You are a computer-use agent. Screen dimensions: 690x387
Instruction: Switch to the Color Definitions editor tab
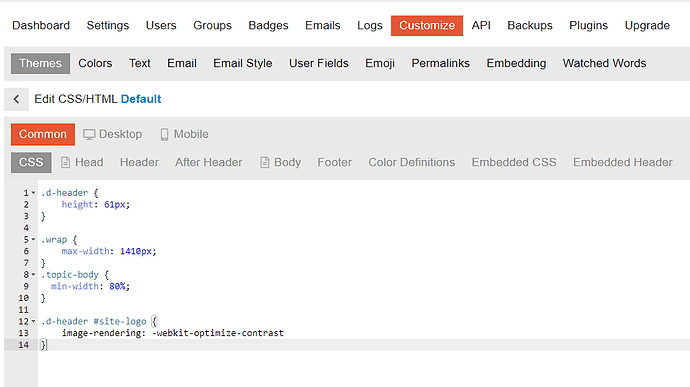coord(411,162)
